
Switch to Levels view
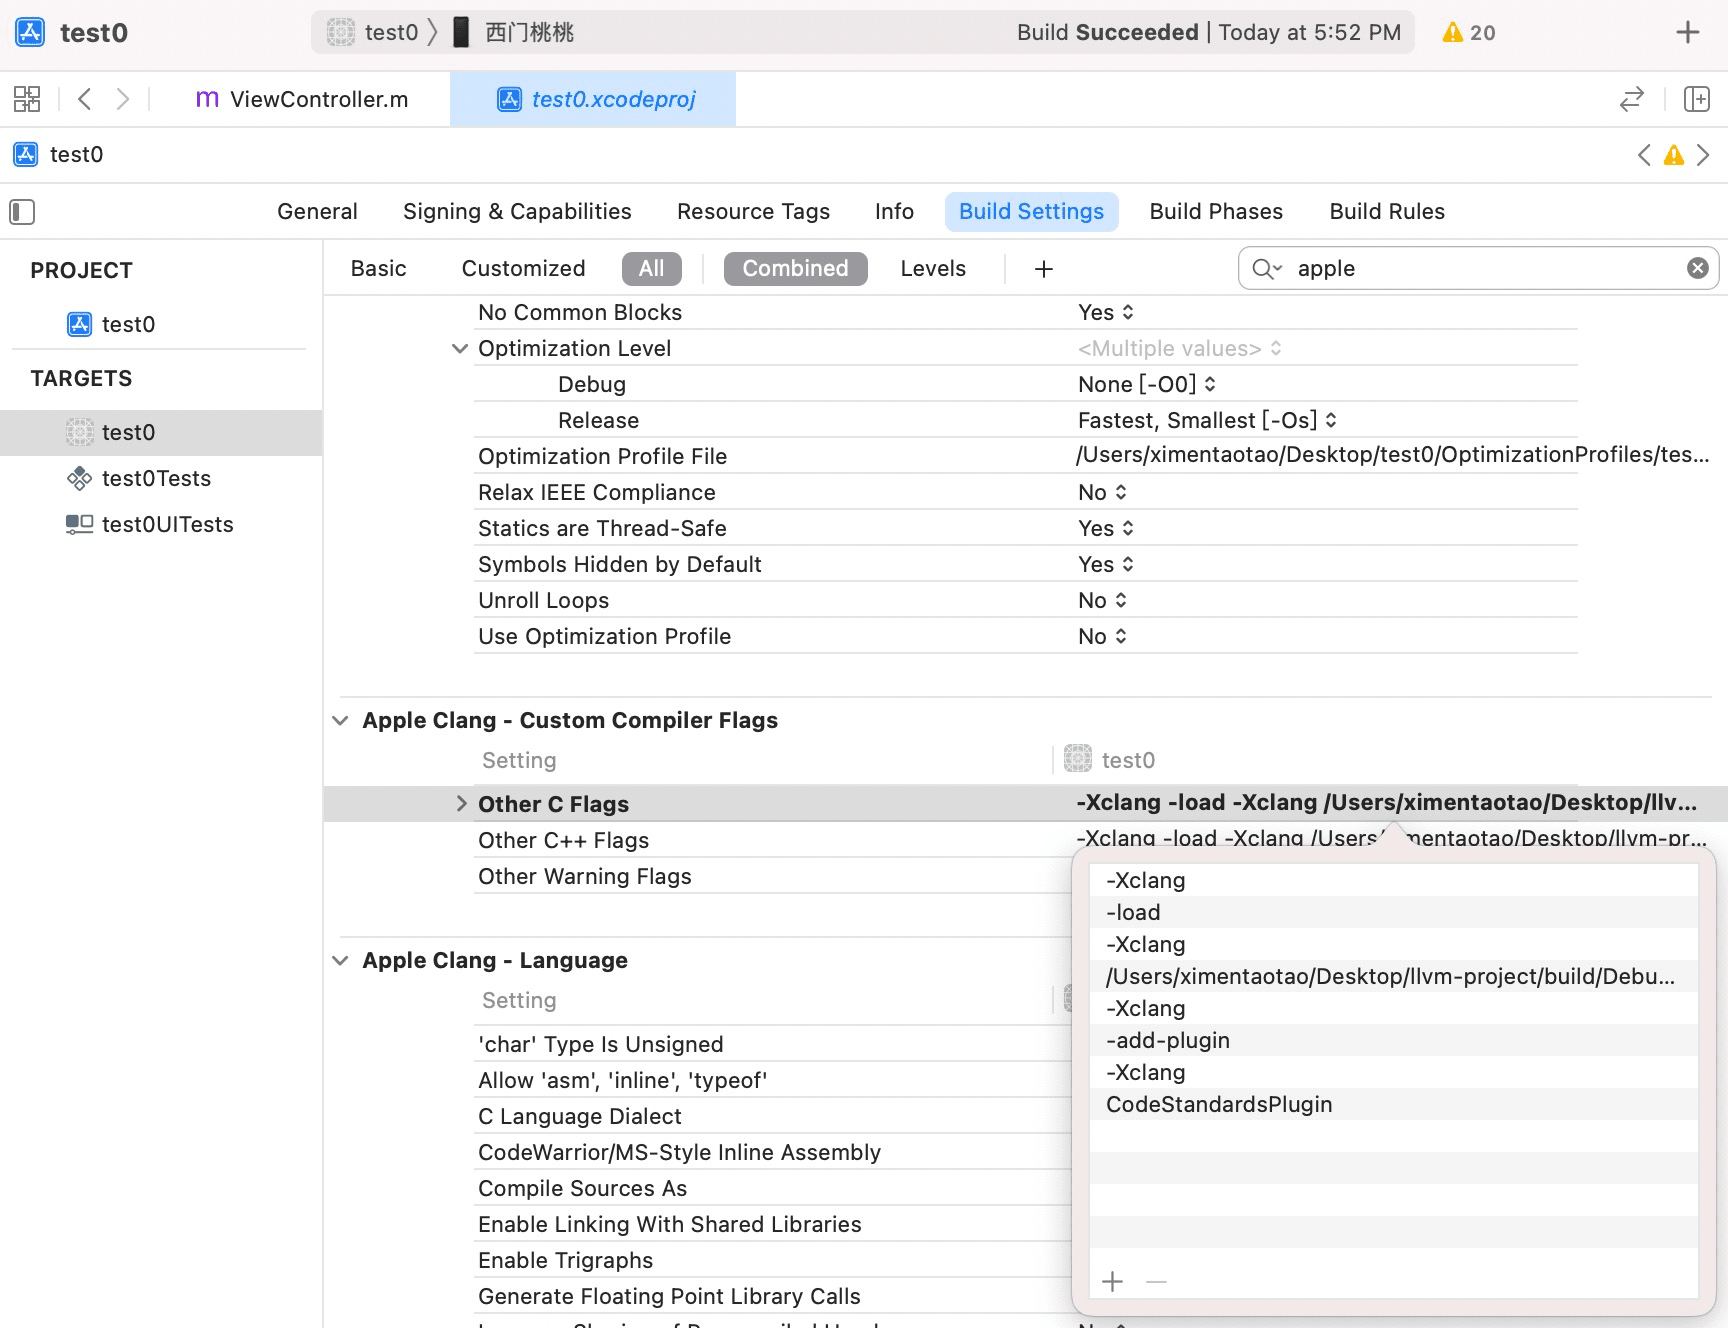[x=933, y=269]
